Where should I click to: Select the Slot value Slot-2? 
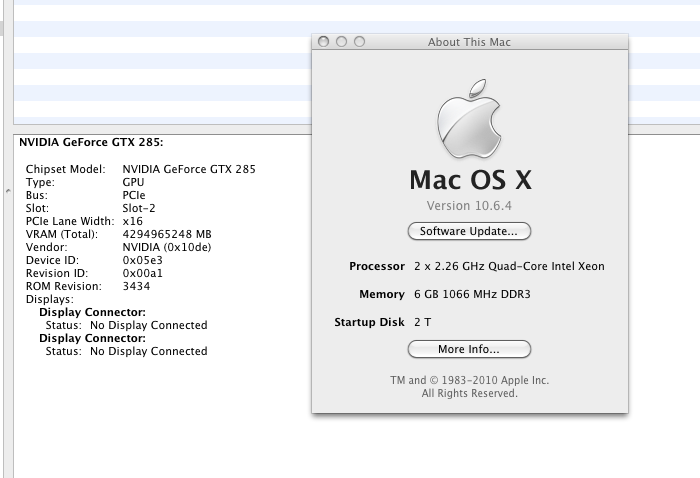tap(139, 208)
